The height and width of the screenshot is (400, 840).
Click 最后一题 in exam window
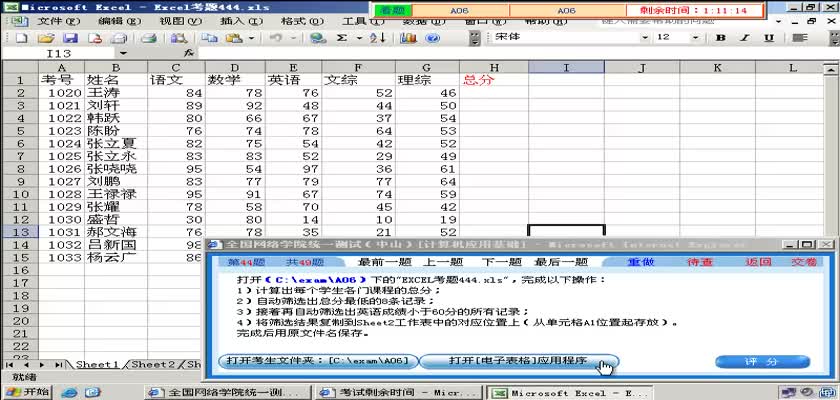[561, 262]
